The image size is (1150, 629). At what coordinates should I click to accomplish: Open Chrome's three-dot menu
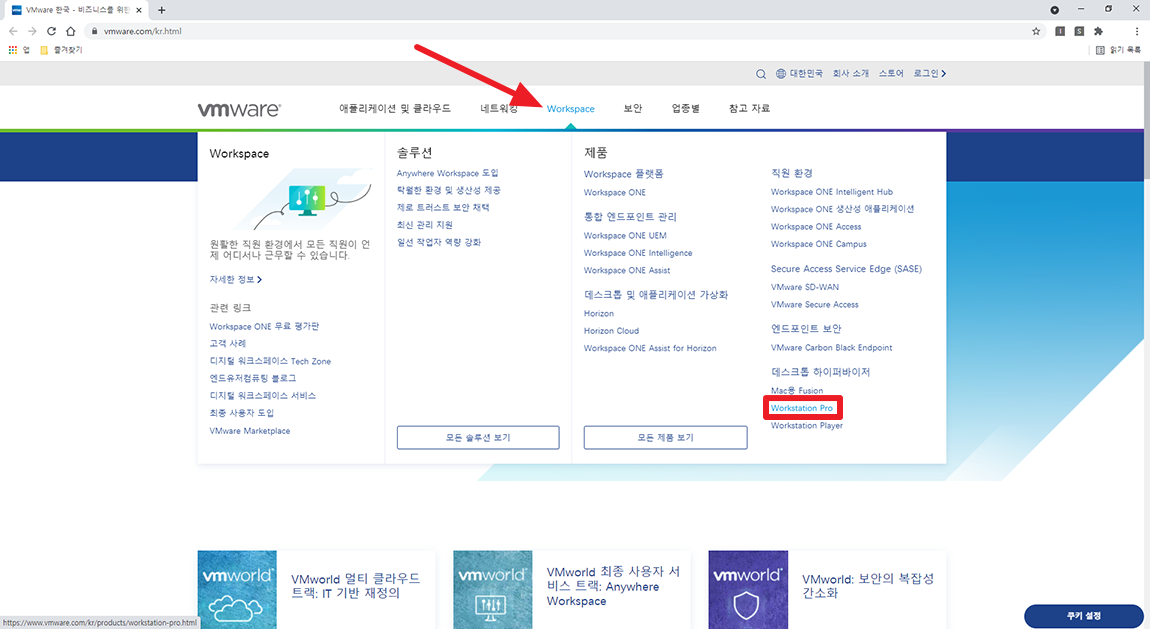(x=1137, y=31)
